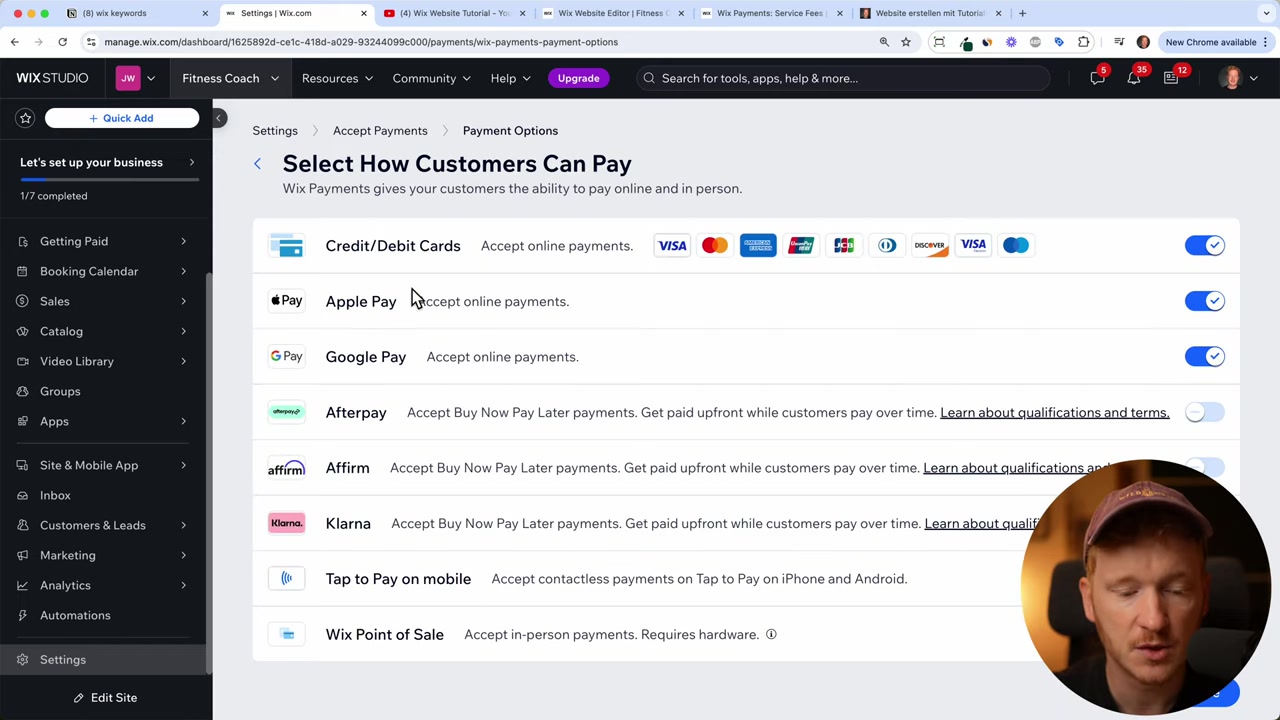The height and width of the screenshot is (720, 1280).
Task: Click the Affirm logo icon
Action: [x=286, y=468]
